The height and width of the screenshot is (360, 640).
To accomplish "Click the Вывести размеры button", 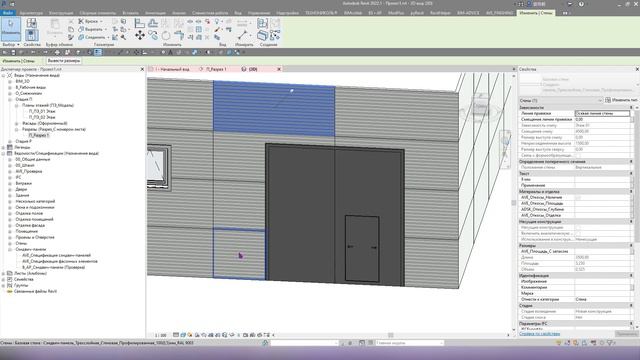I will (64, 61).
